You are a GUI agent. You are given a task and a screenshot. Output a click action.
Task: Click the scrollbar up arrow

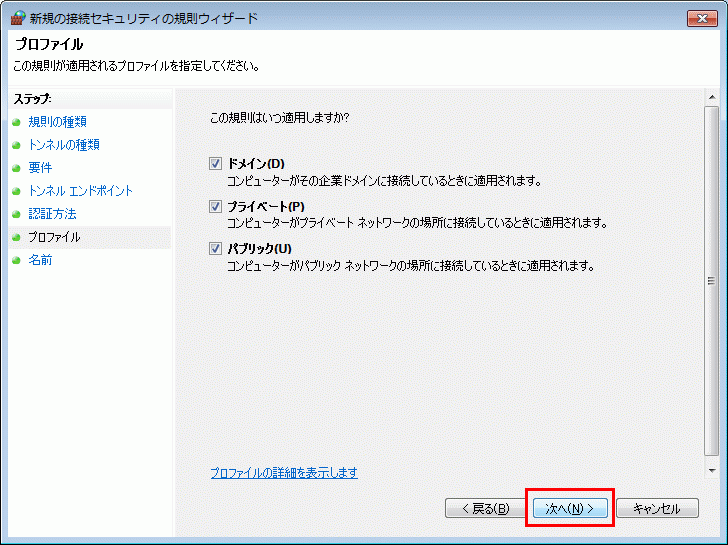coord(711,97)
